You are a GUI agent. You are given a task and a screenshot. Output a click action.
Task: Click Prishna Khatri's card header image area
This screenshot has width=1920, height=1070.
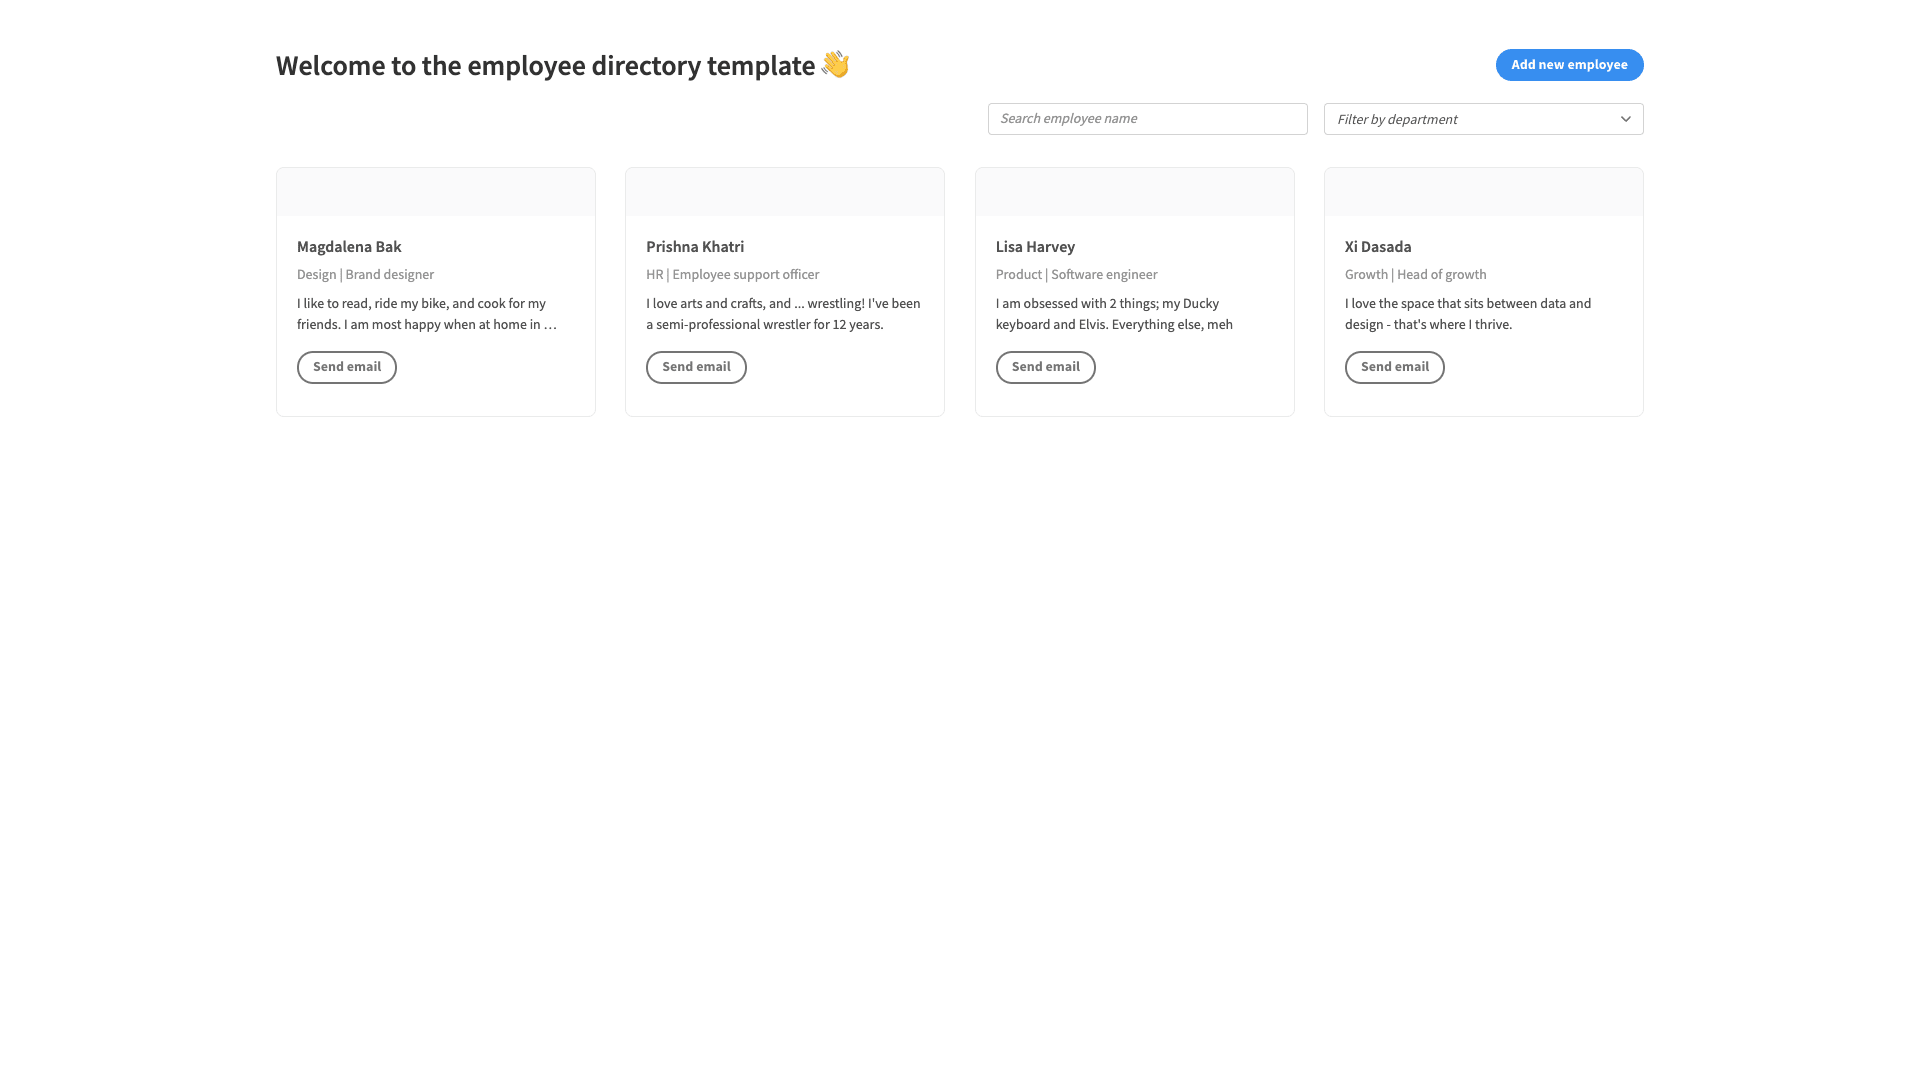click(x=785, y=192)
